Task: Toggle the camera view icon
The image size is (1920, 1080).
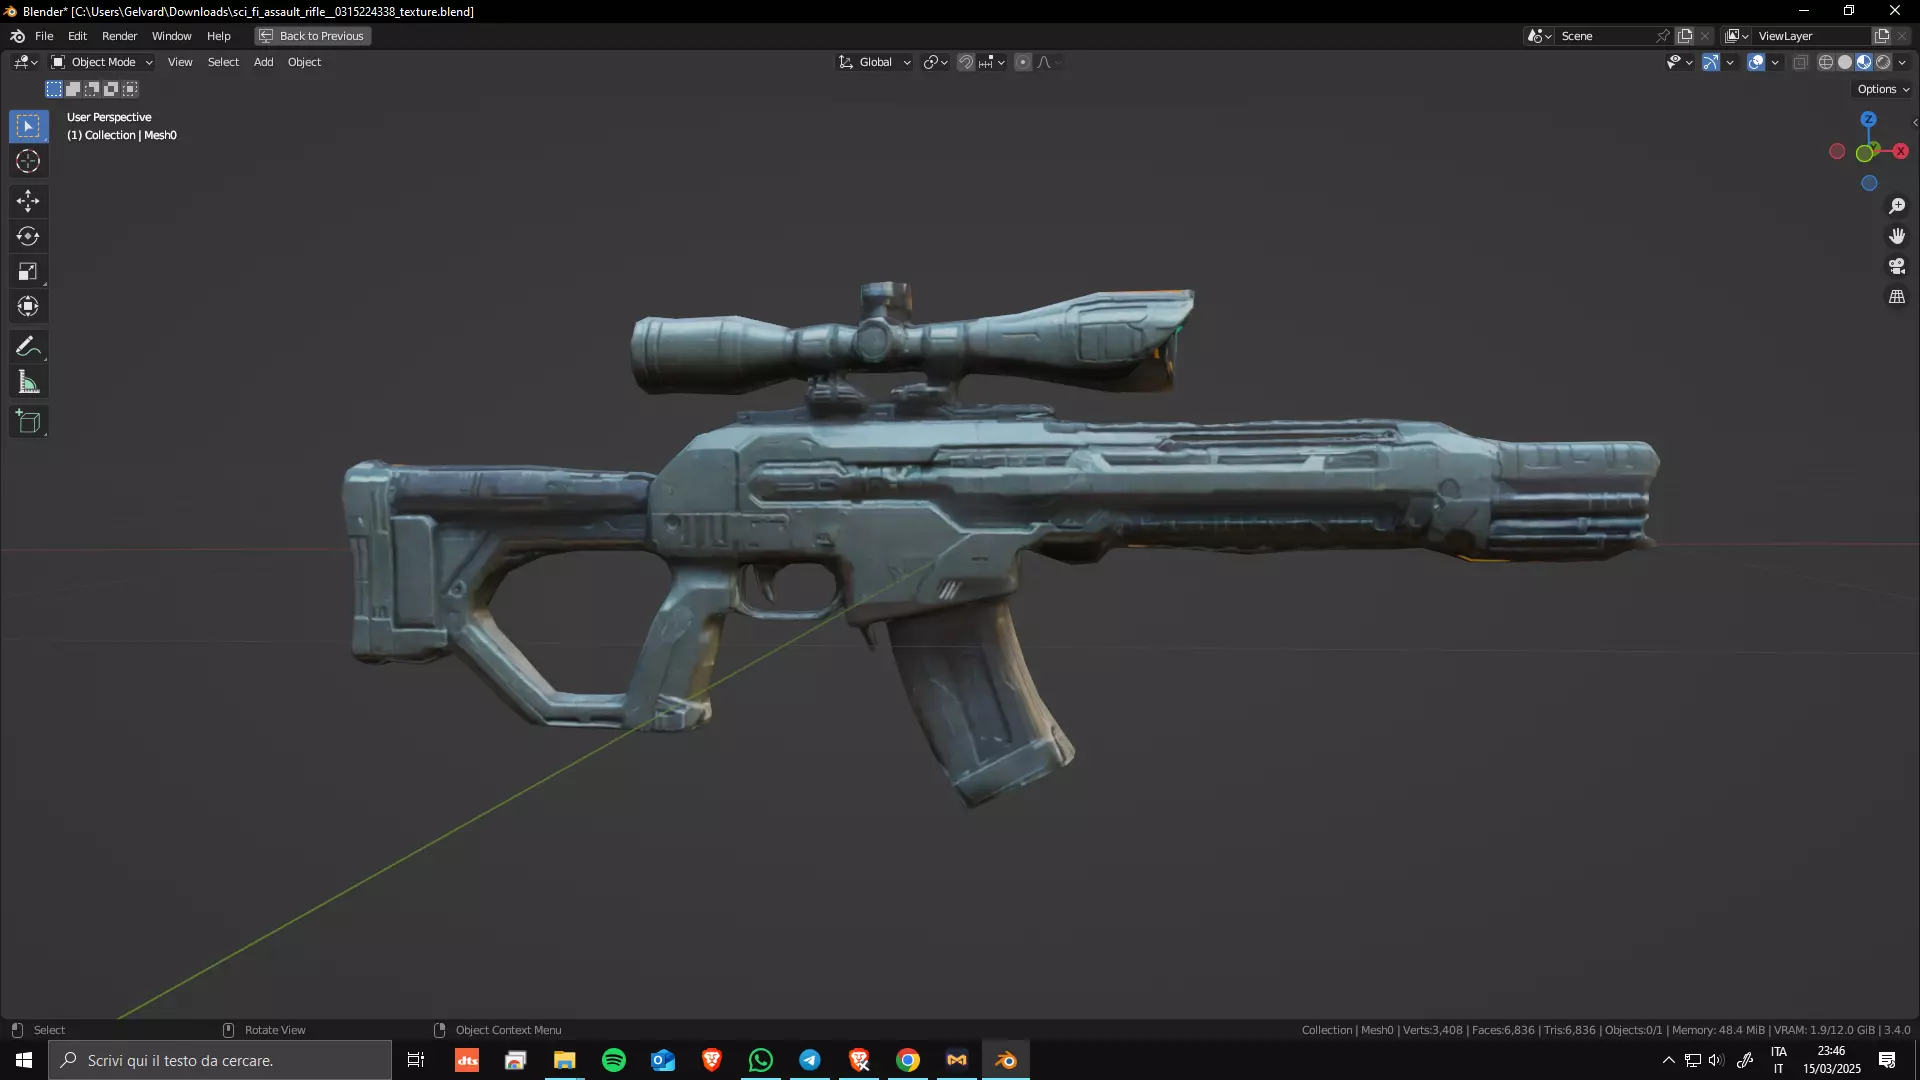Action: pyautogui.click(x=1897, y=266)
